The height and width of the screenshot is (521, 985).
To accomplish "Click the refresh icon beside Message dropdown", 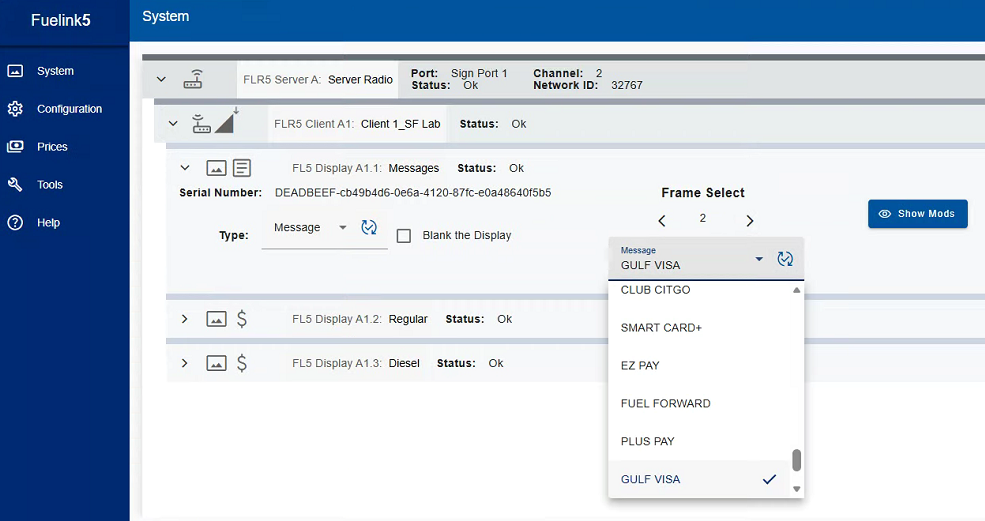I will pos(785,259).
